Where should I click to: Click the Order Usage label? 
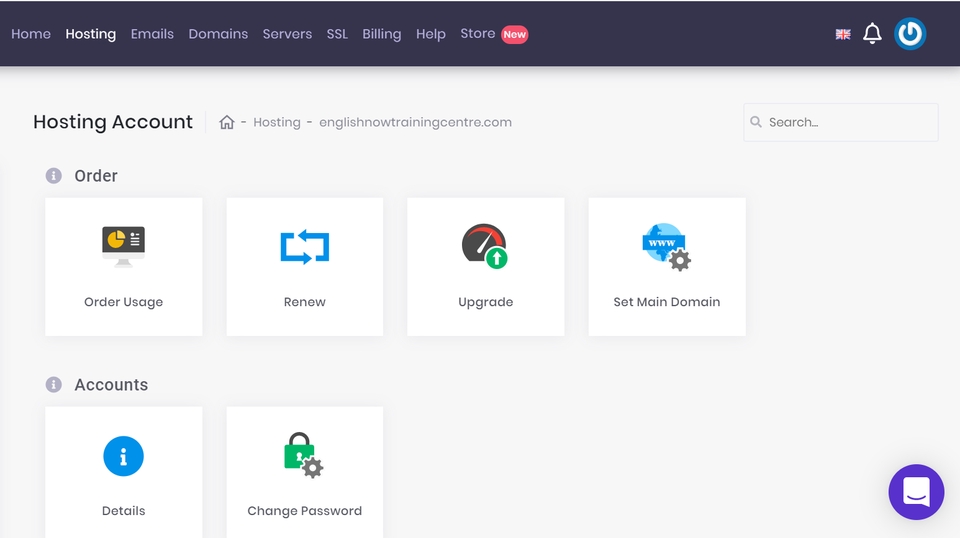pos(123,302)
